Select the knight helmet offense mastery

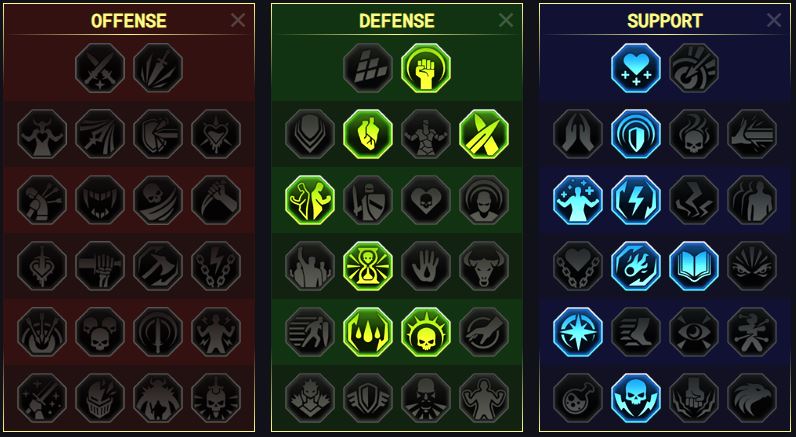pos(100,398)
